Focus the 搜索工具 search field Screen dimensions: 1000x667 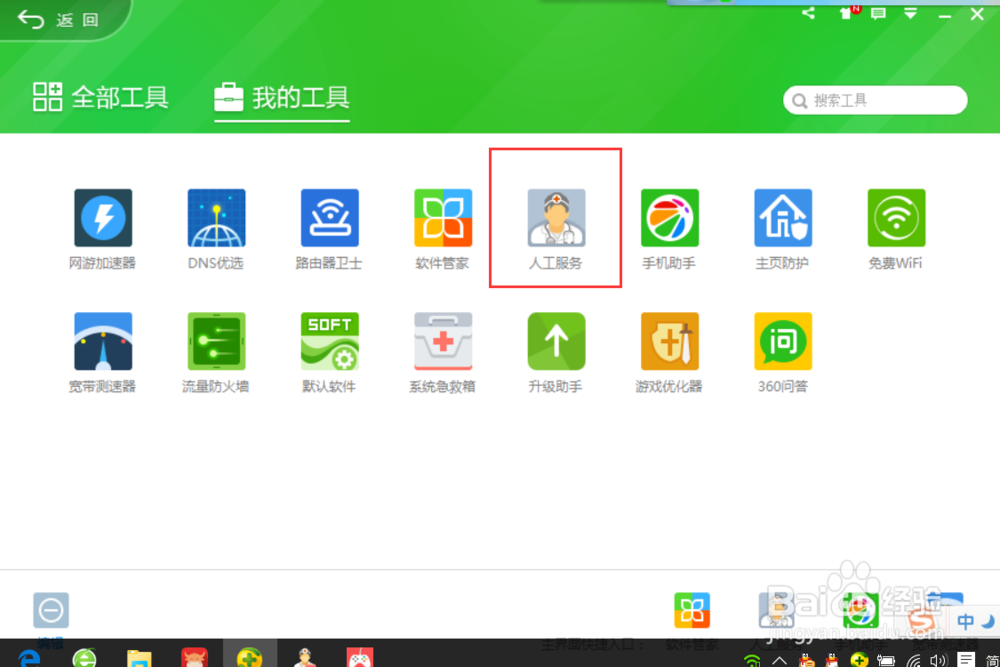875,100
